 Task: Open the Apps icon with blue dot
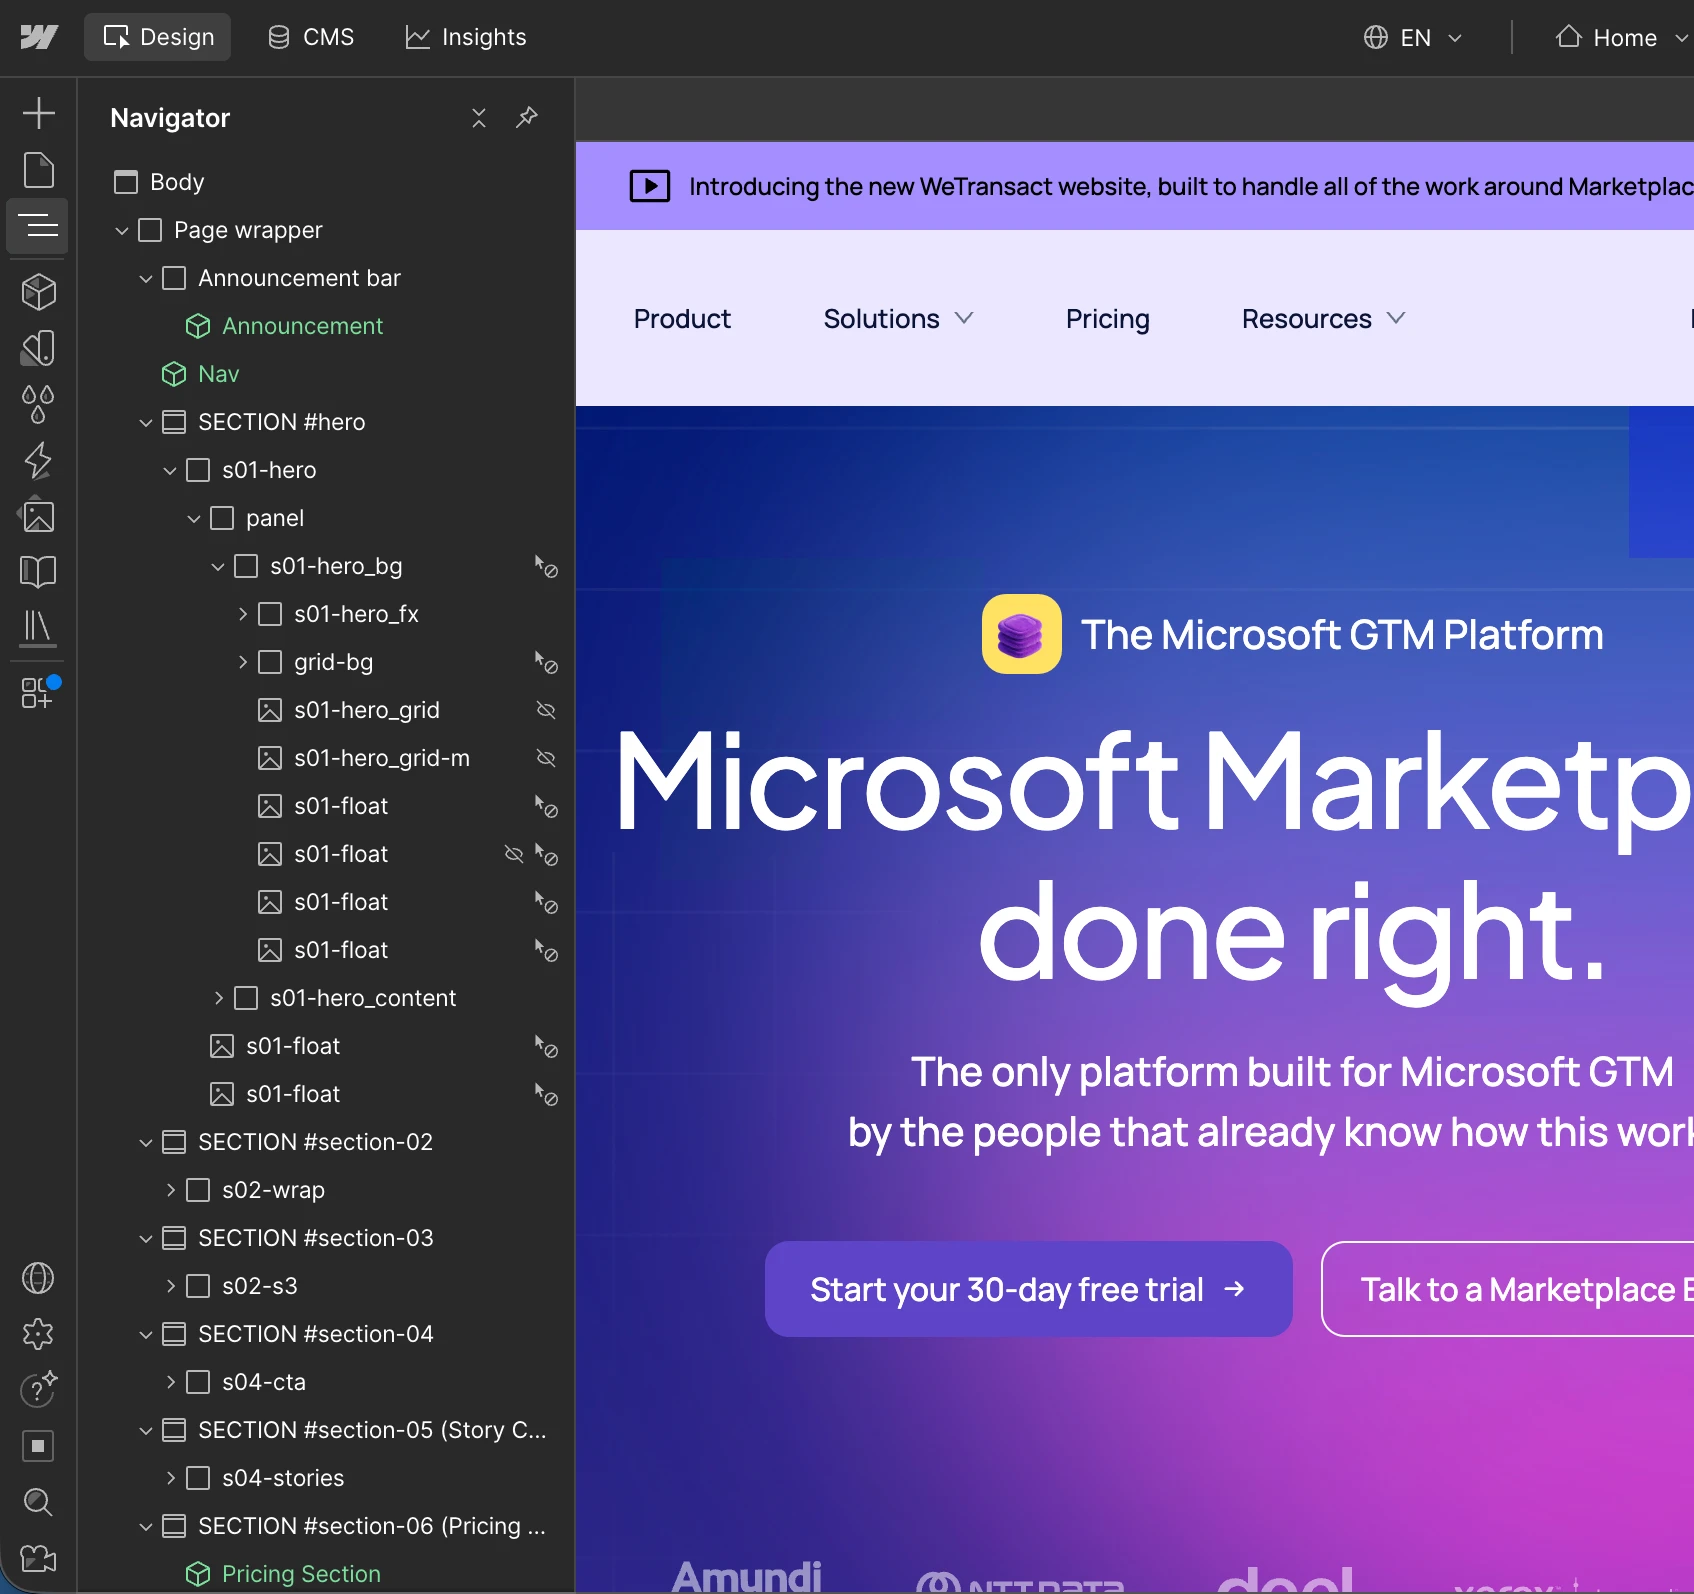39,692
